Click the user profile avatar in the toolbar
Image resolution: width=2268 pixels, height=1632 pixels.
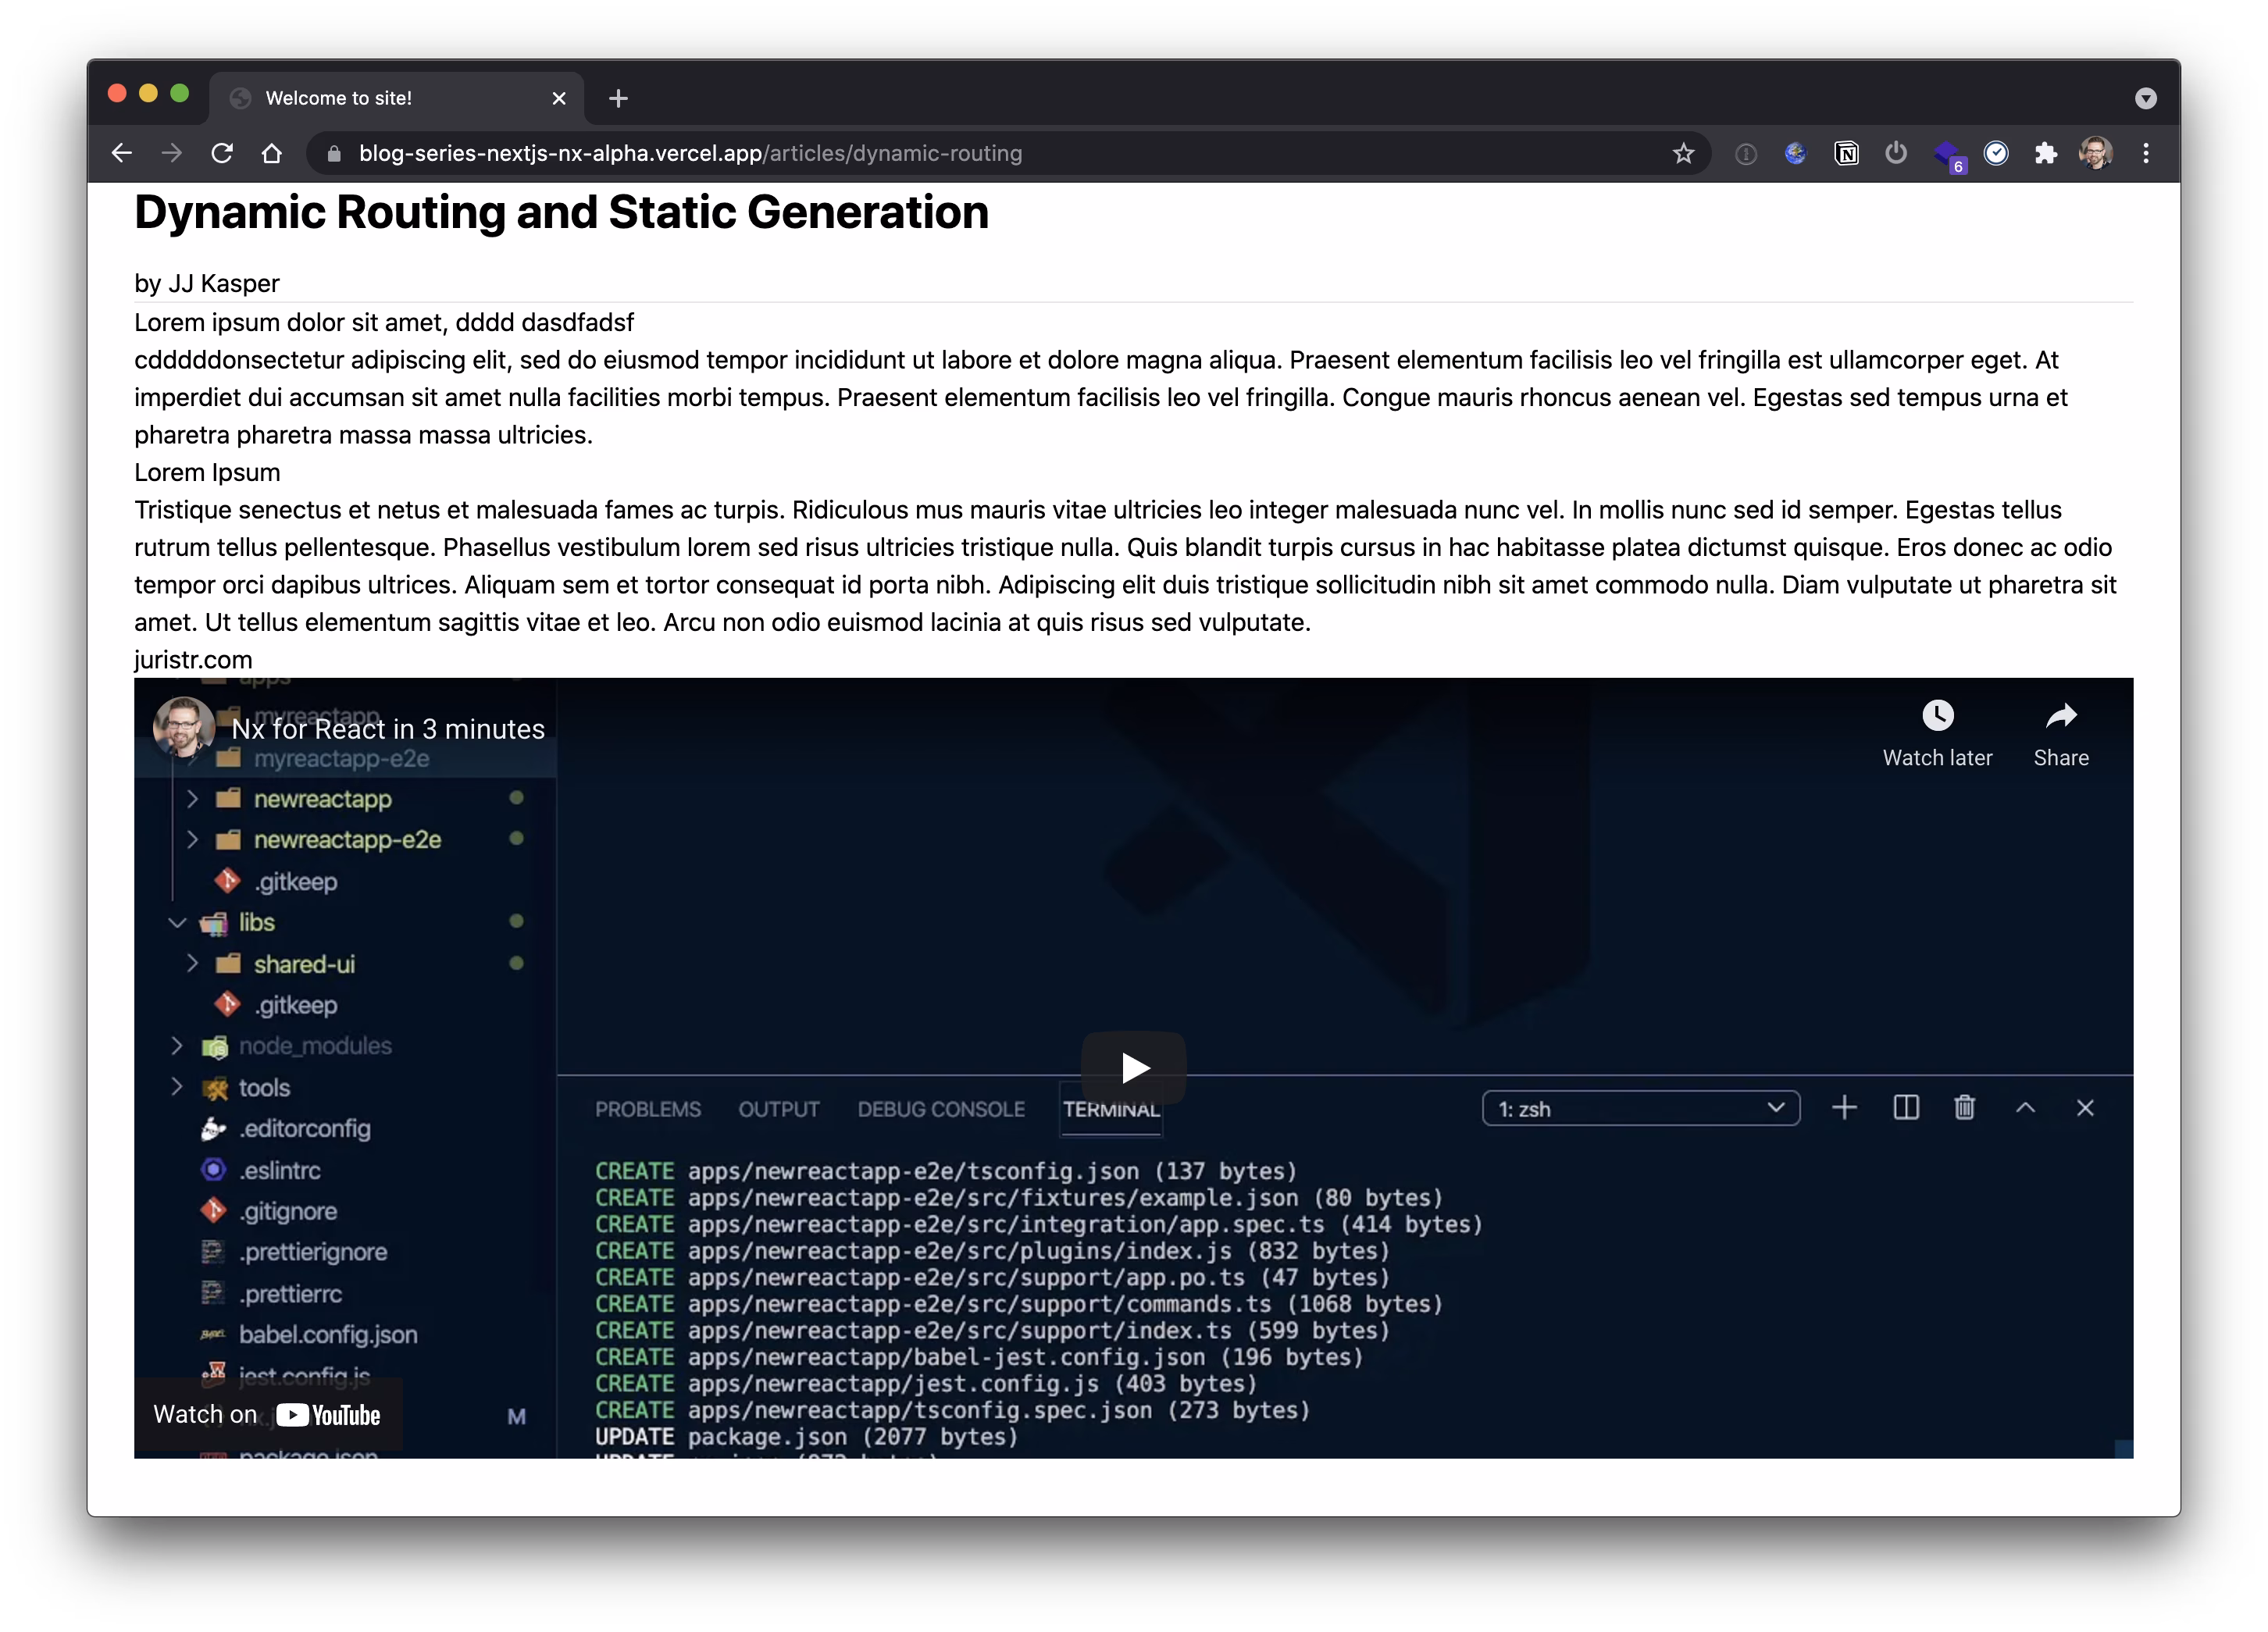click(2095, 153)
